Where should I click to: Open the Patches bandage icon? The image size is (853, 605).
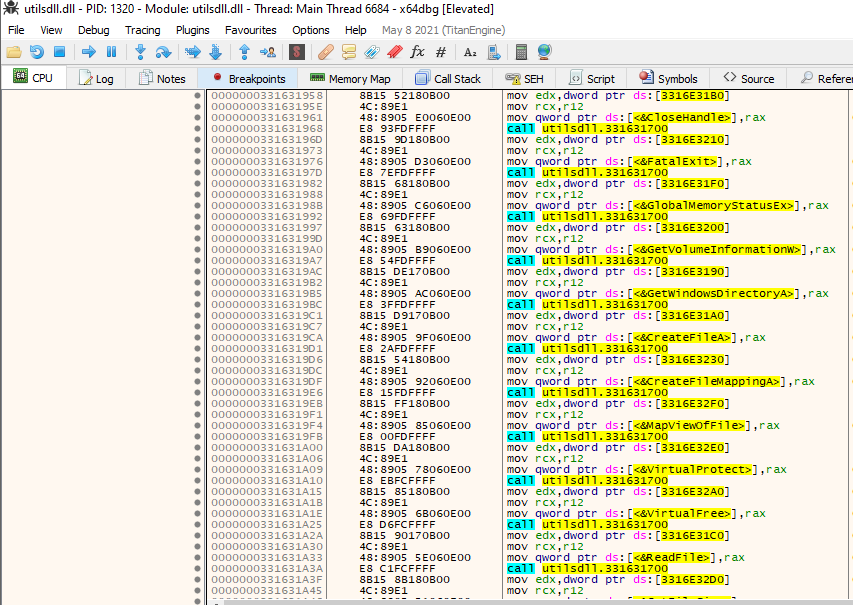[325, 52]
